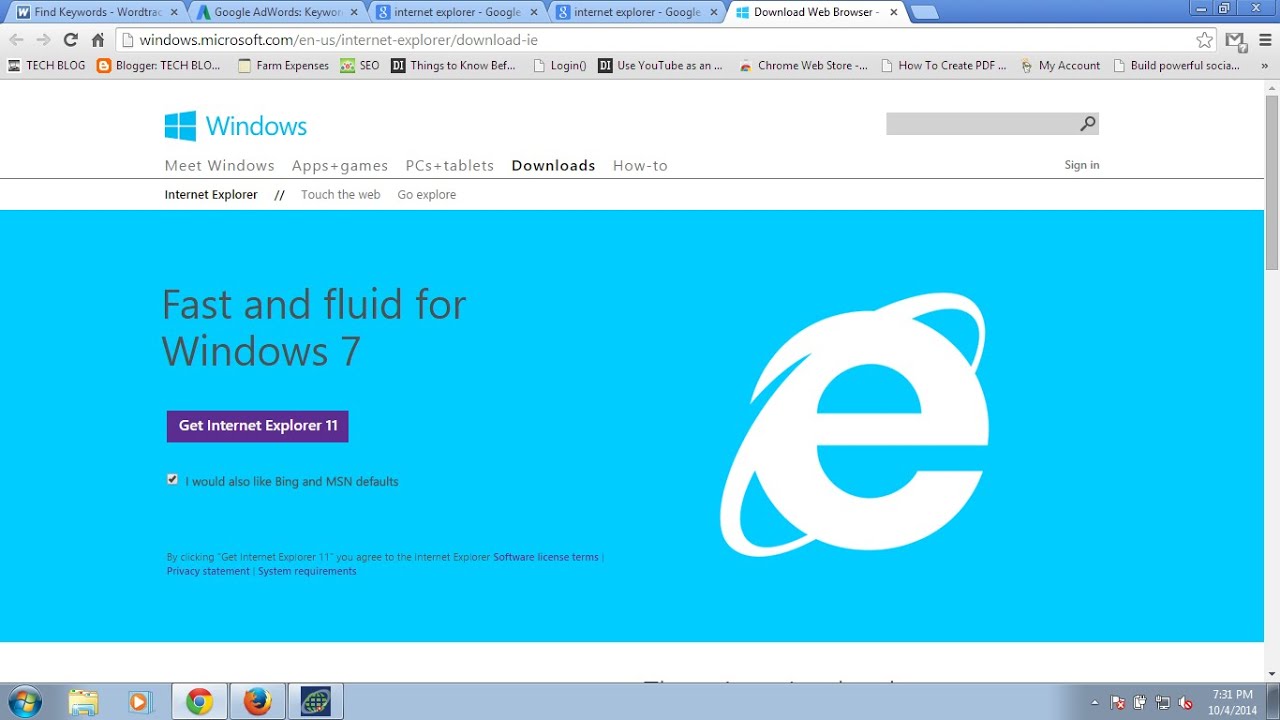Click the search magnifier icon
Viewport: 1280px width, 720px height.
tap(1088, 124)
